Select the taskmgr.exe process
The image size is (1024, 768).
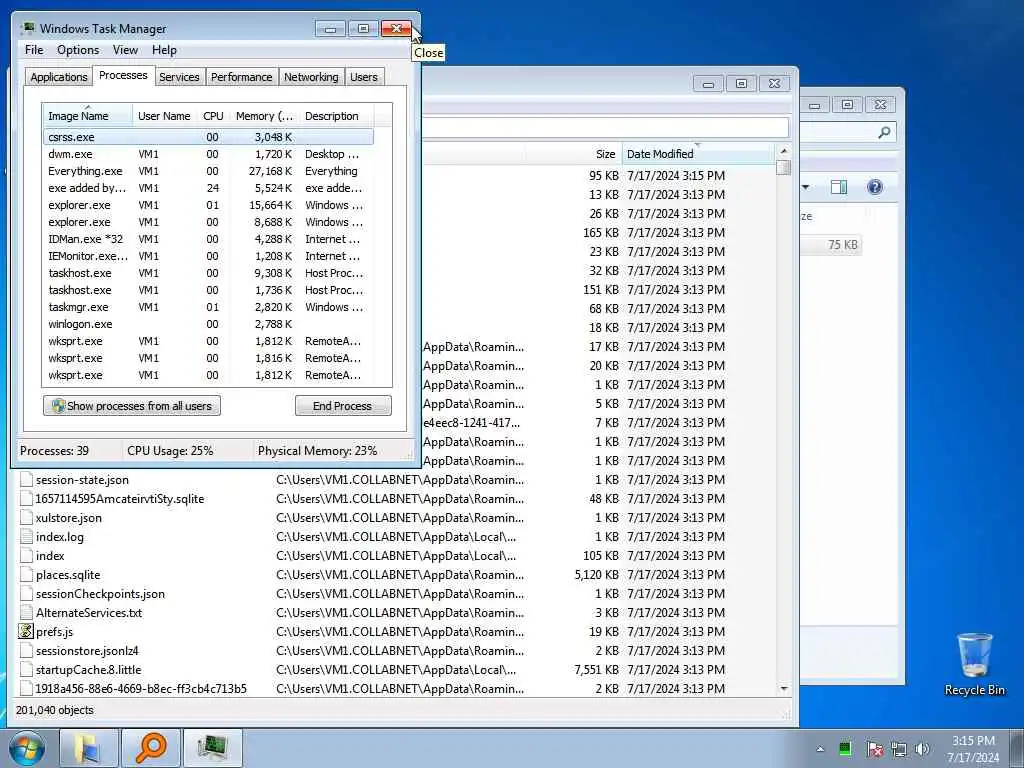pyautogui.click(x=208, y=307)
